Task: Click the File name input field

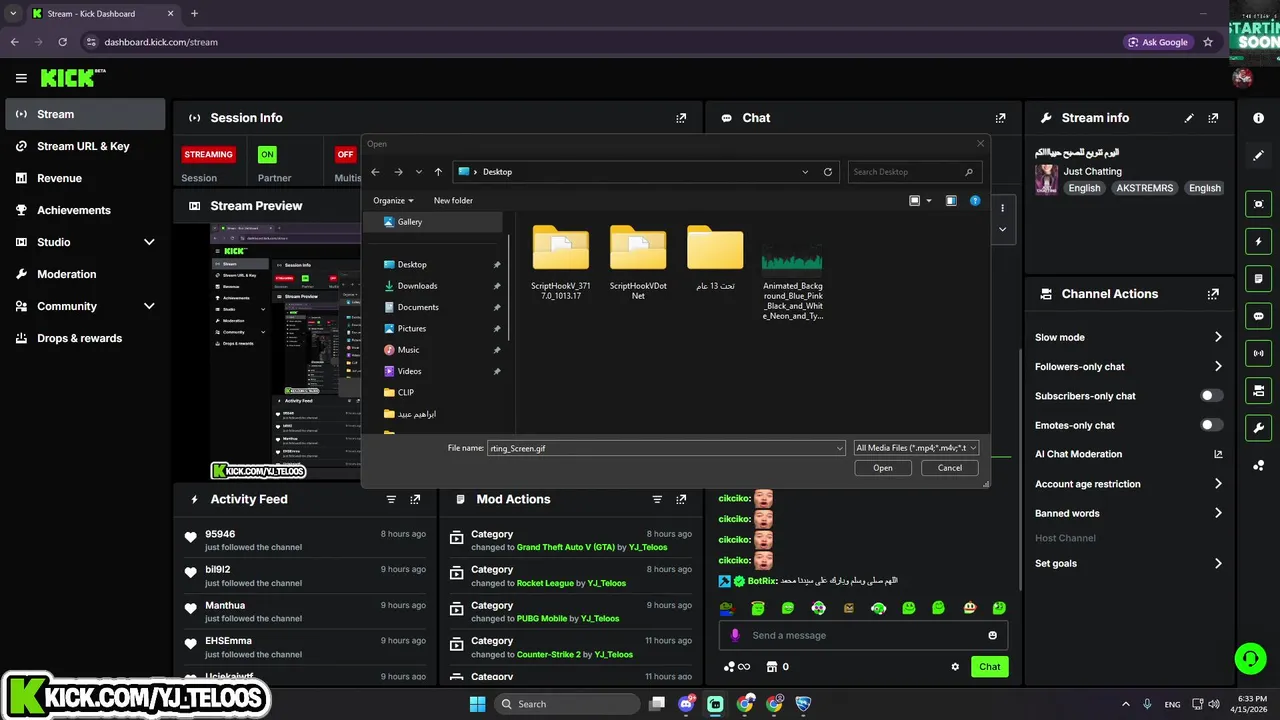Action: click(x=660, y=448)
